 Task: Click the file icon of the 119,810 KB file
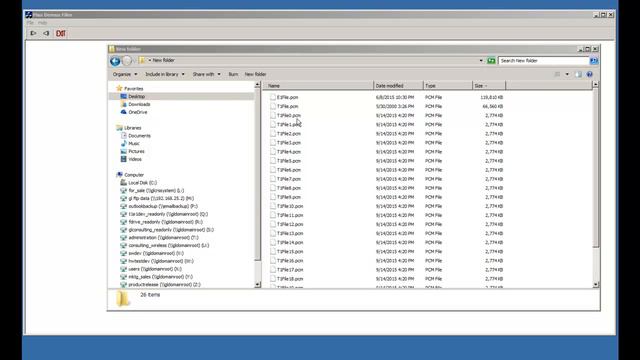273,97
